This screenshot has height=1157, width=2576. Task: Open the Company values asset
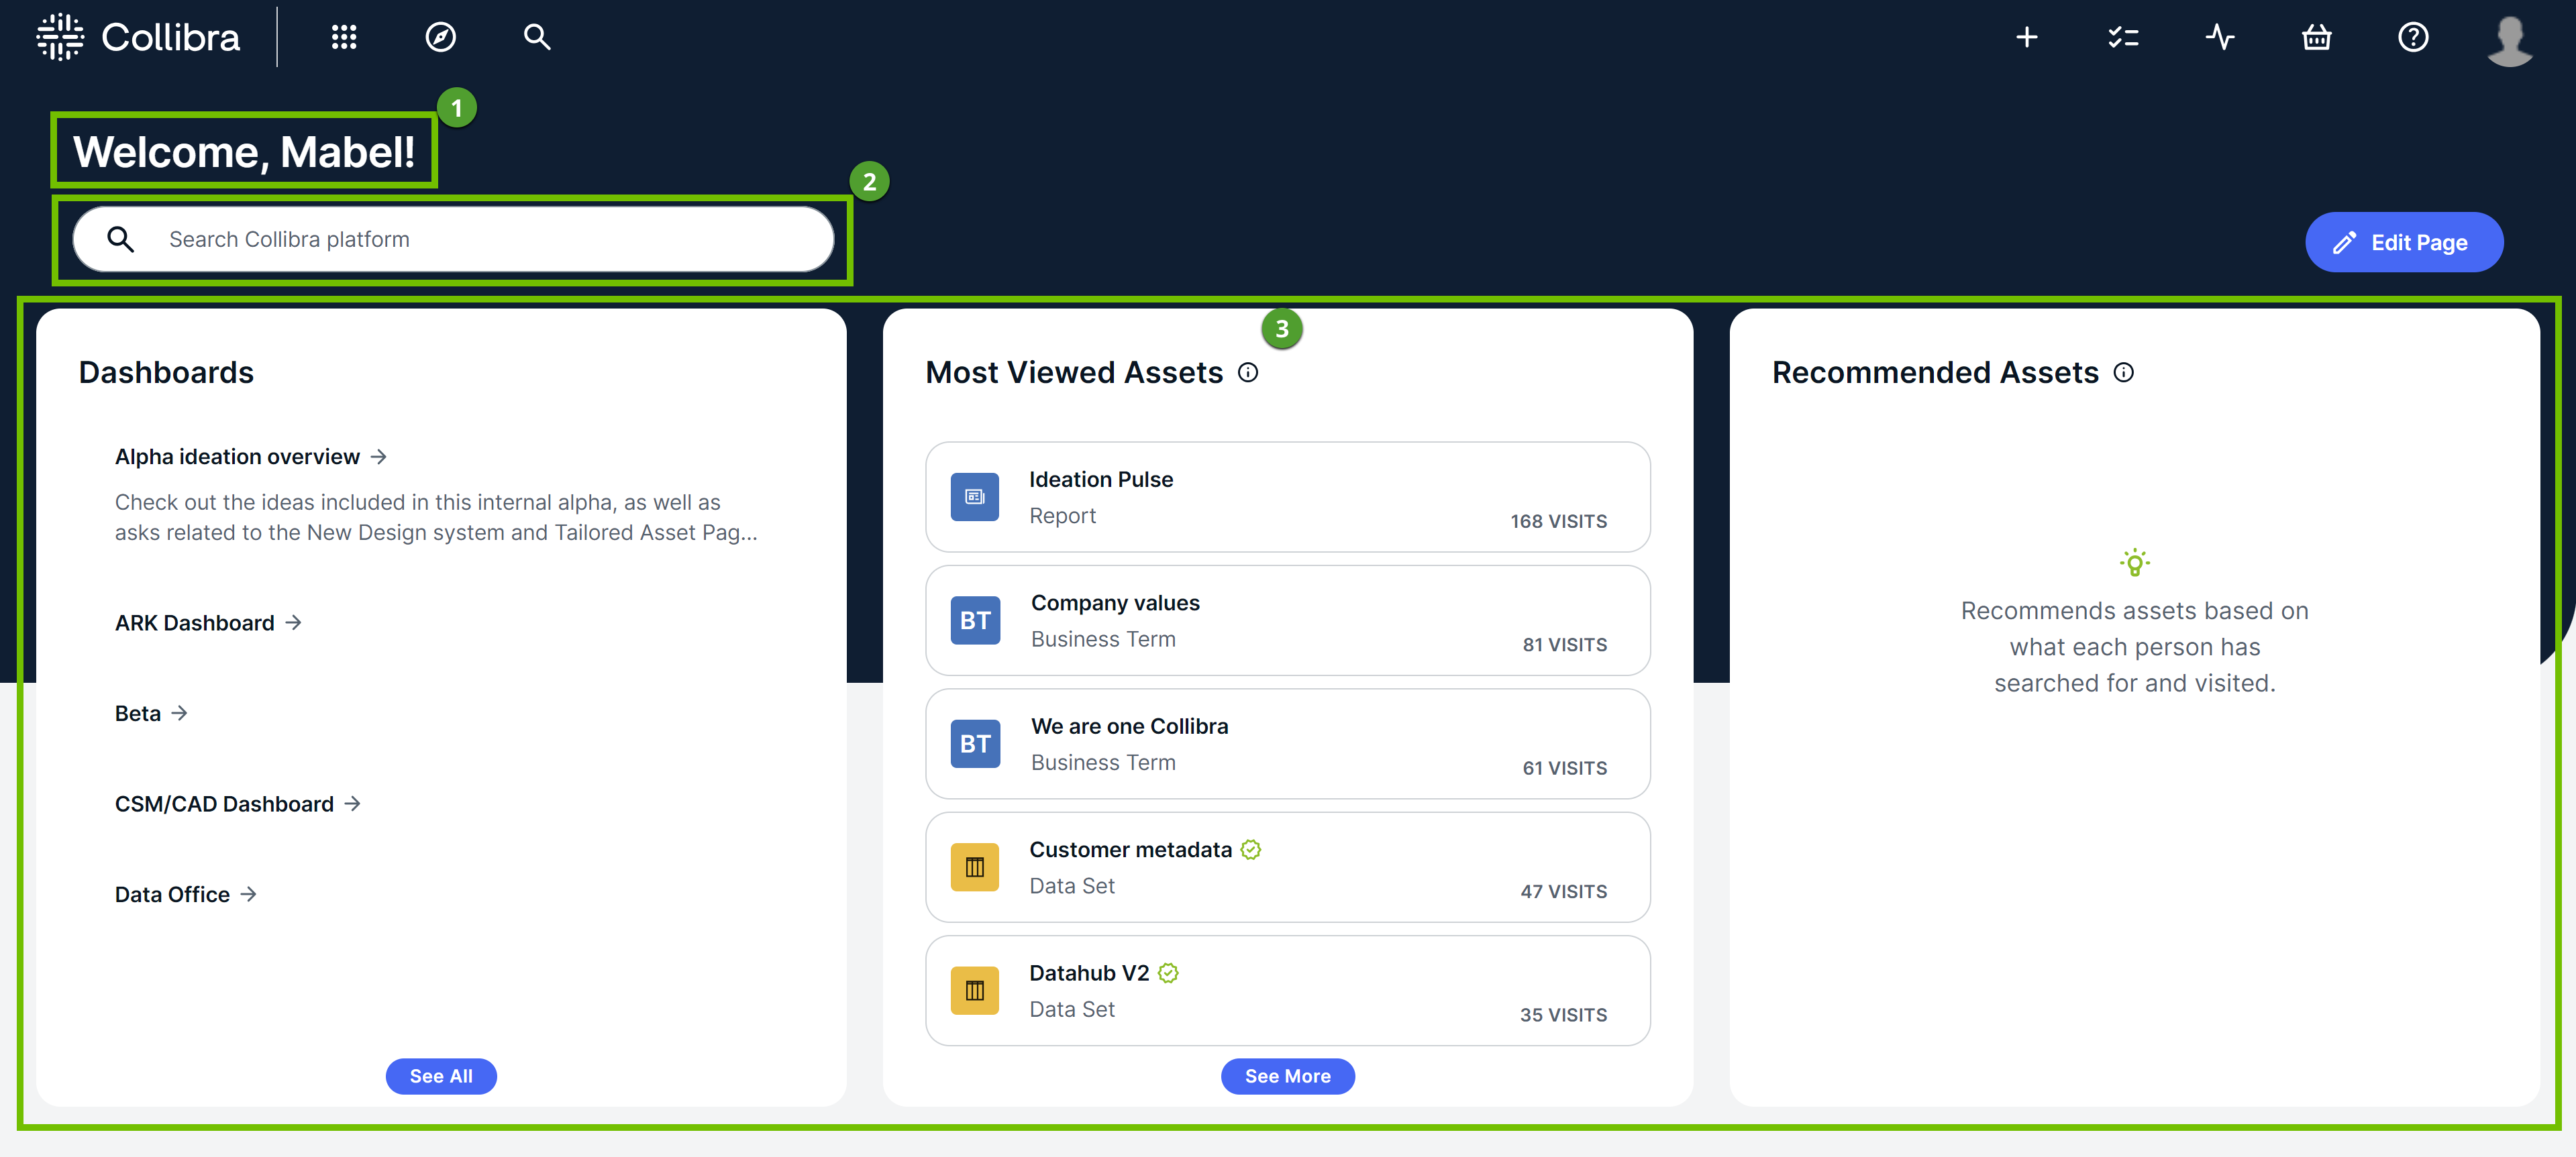click(1287, 620)
